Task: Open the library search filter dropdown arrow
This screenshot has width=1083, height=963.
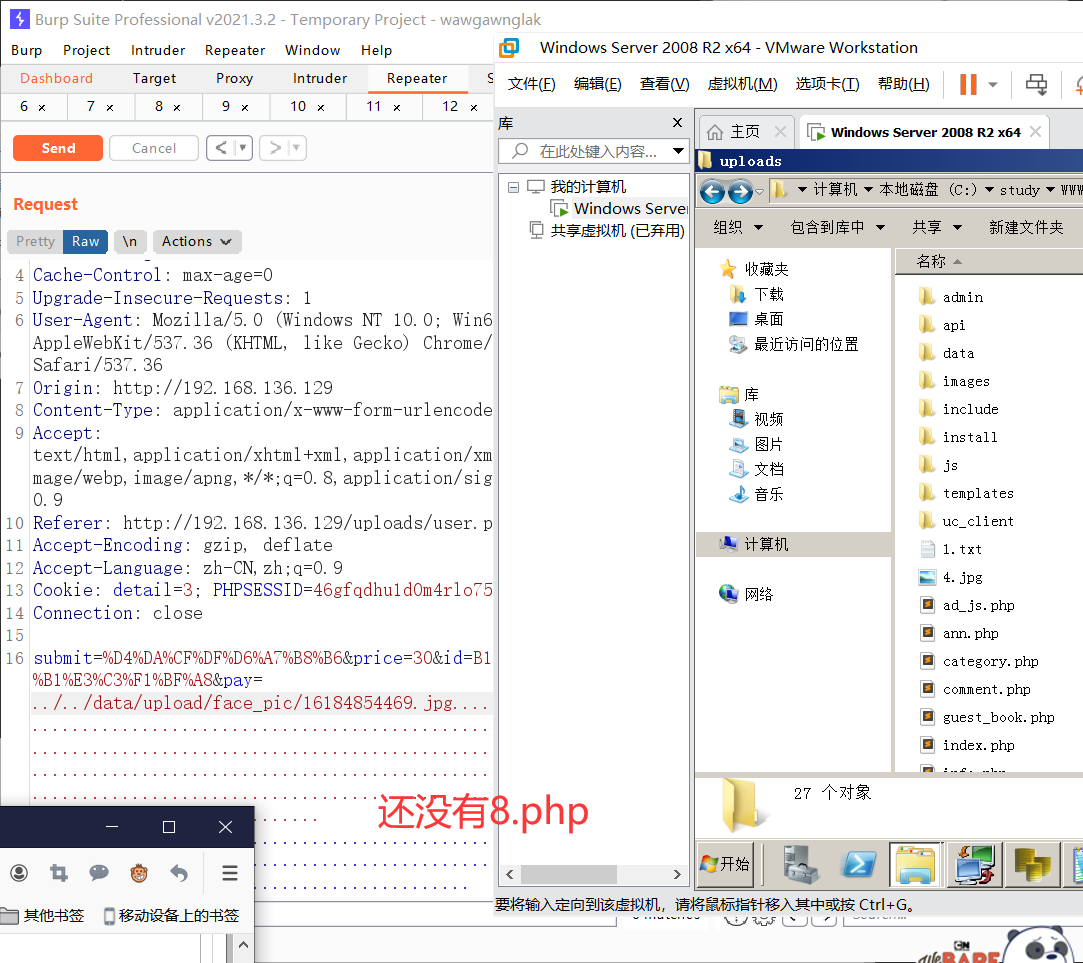Action: click(x=678, y=151)
